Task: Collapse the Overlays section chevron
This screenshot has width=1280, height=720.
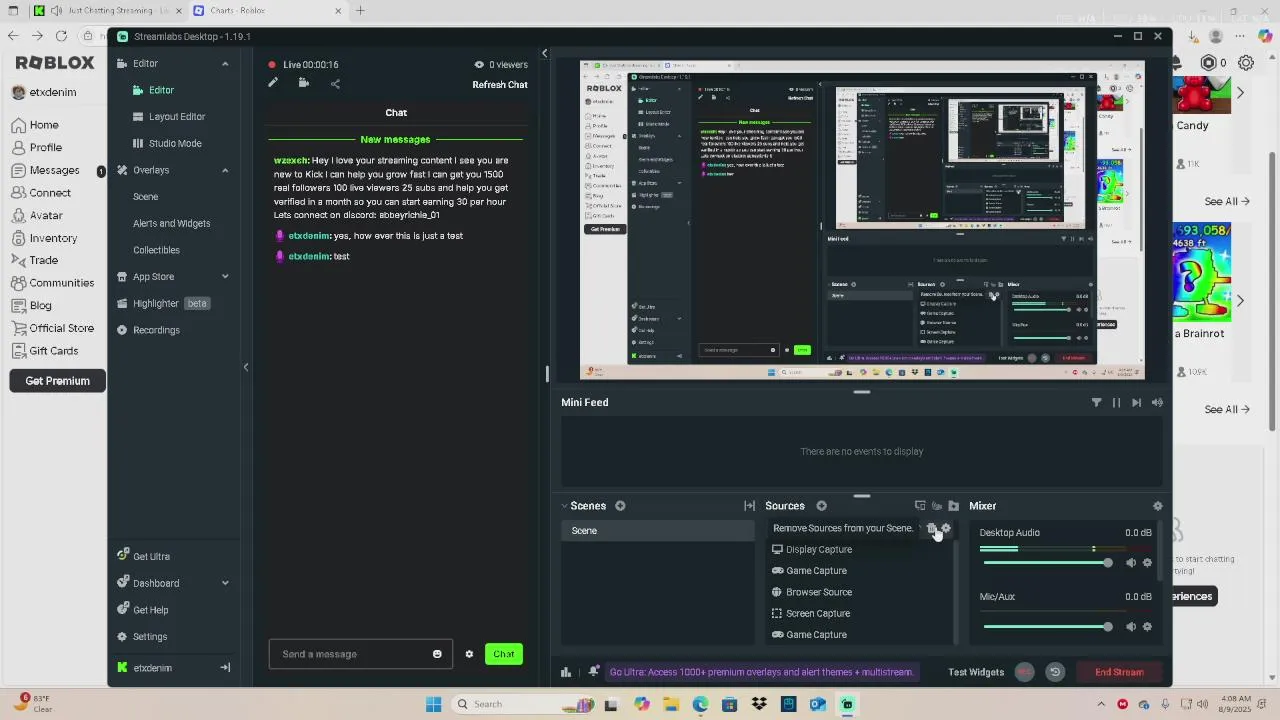Action: tap(225, 170)
